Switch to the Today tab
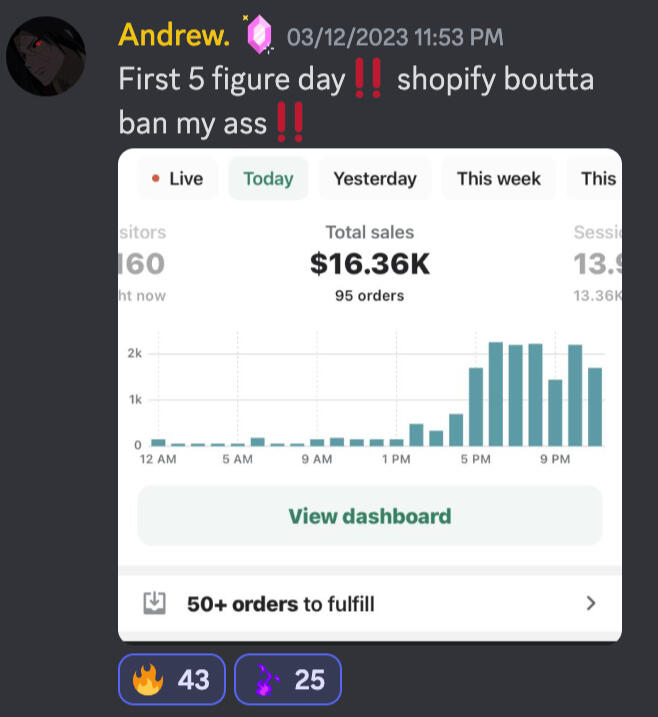The height and width of the screenshot is (717, 658). pyautogui.click(x=268, y=179)
